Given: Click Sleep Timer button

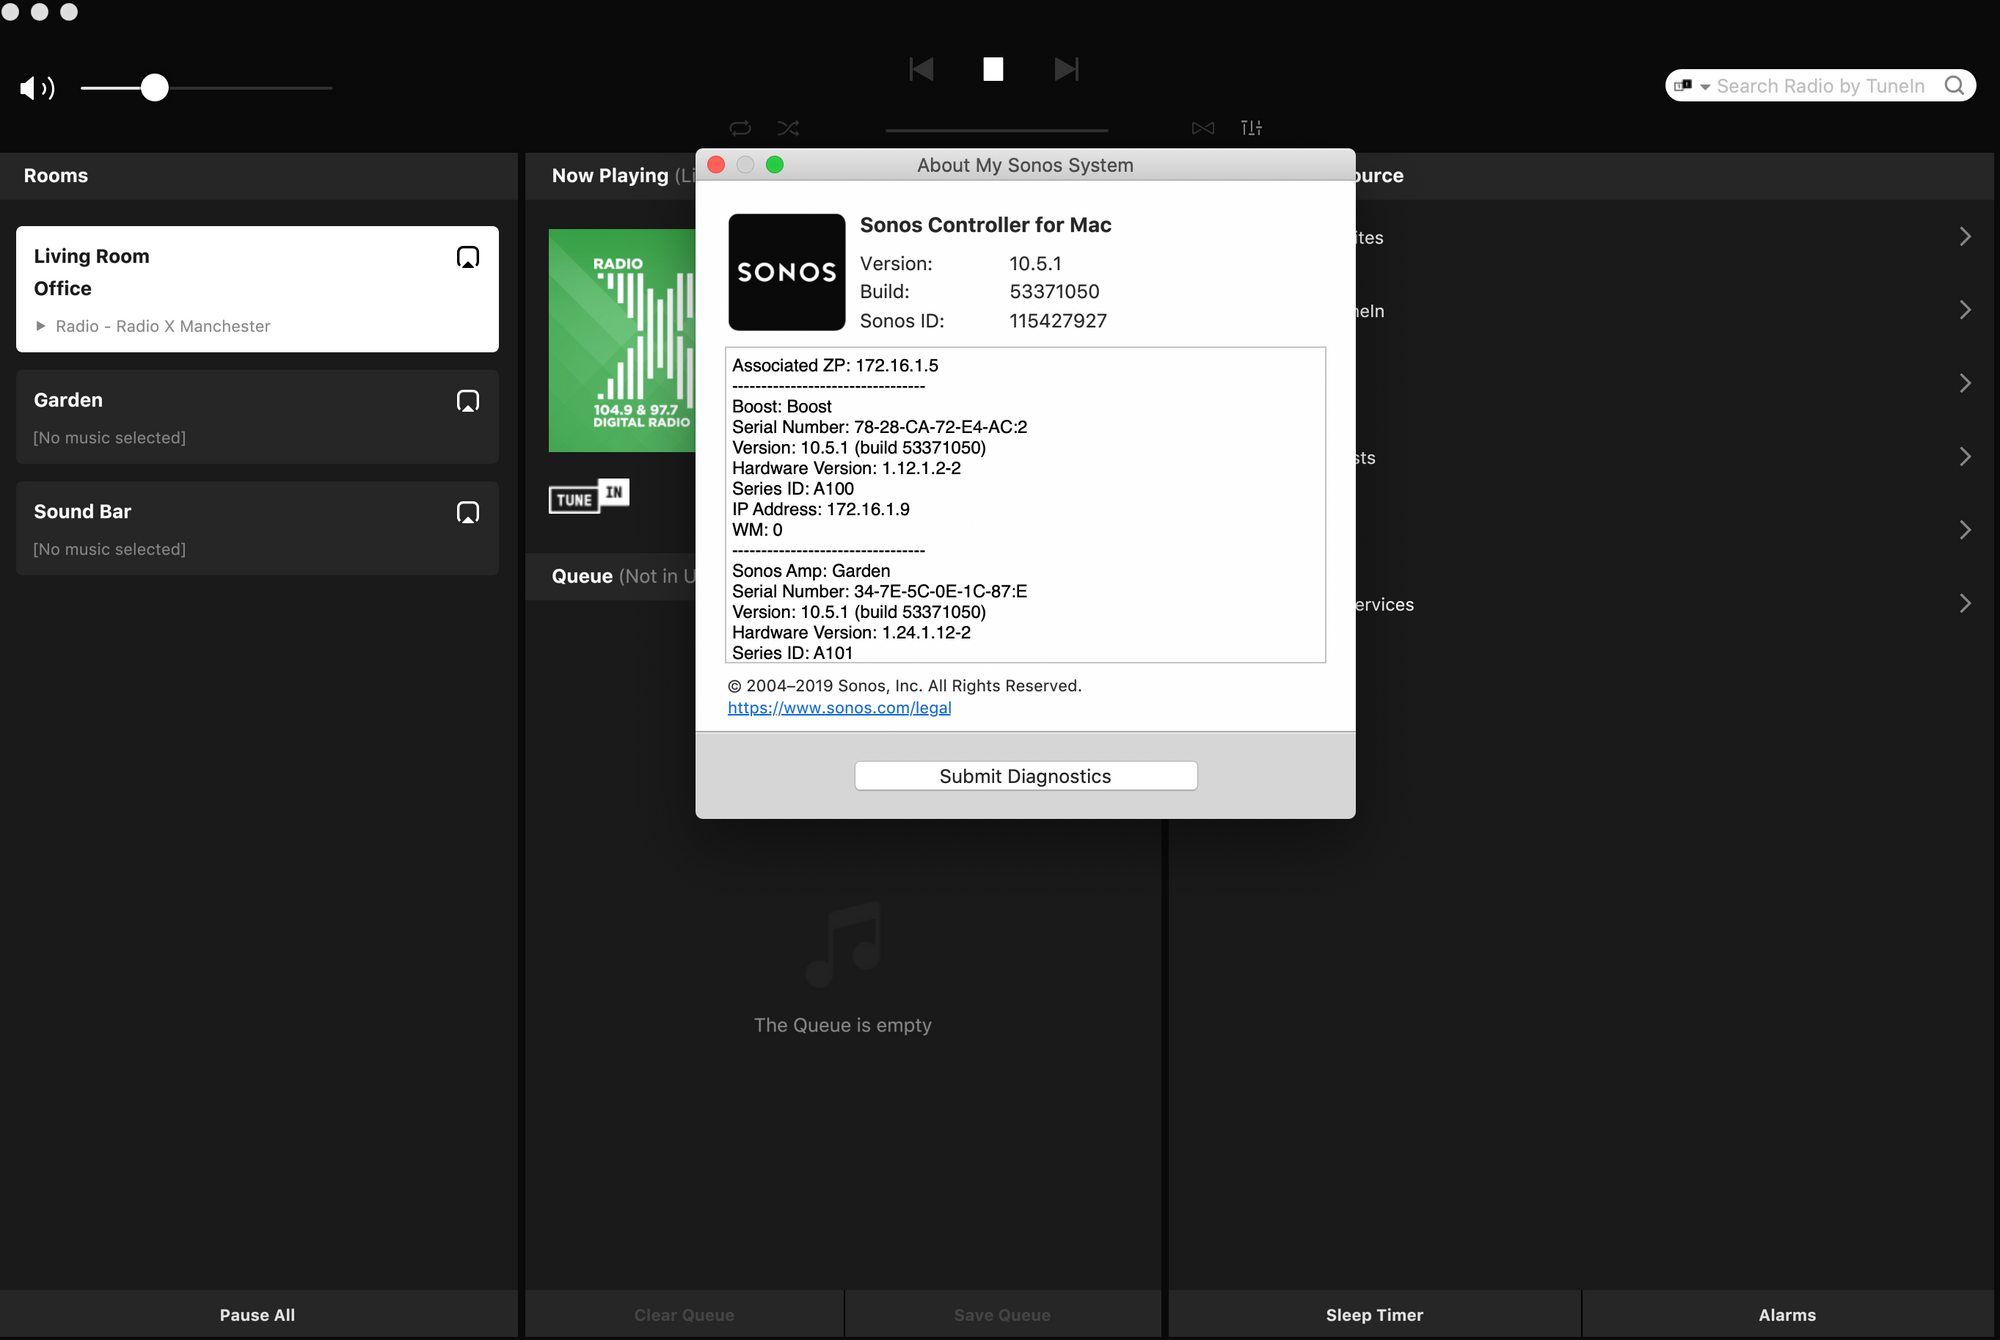Looking at the screenshot, I should (x=1375, y=1315).
